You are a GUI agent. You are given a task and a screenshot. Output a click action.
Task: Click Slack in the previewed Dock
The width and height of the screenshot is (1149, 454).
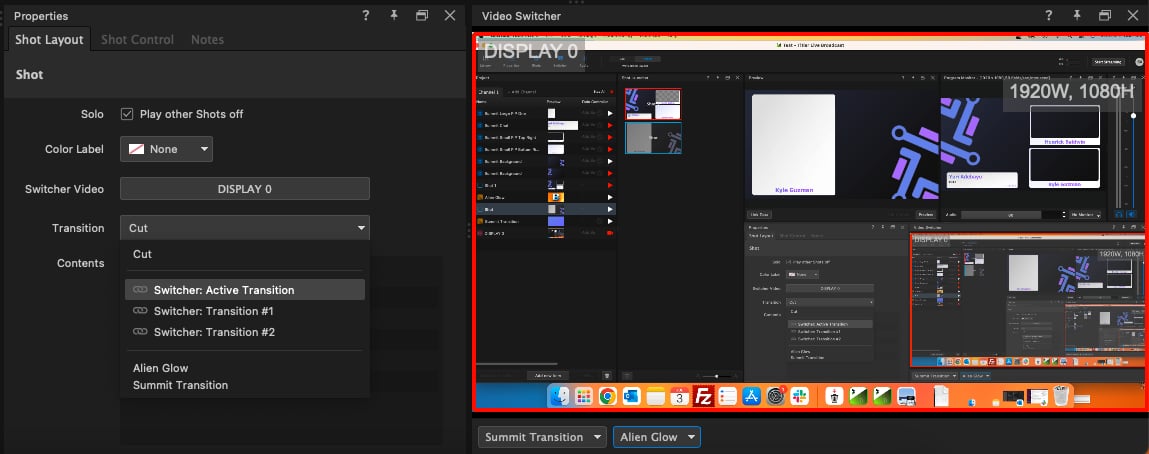click(x=799, y=396)
